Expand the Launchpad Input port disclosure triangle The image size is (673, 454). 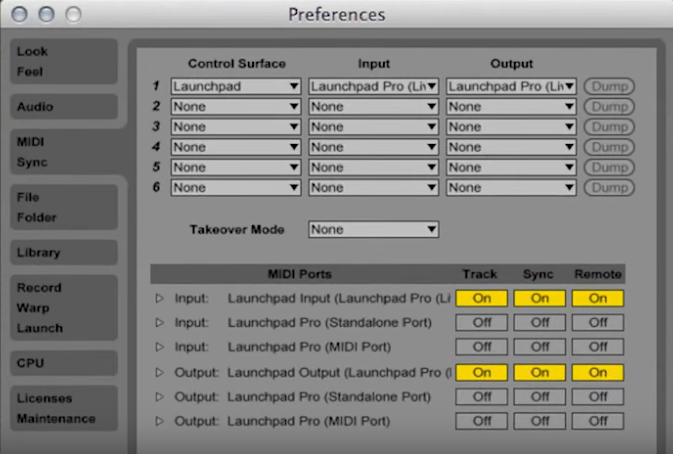coord(159,298)
